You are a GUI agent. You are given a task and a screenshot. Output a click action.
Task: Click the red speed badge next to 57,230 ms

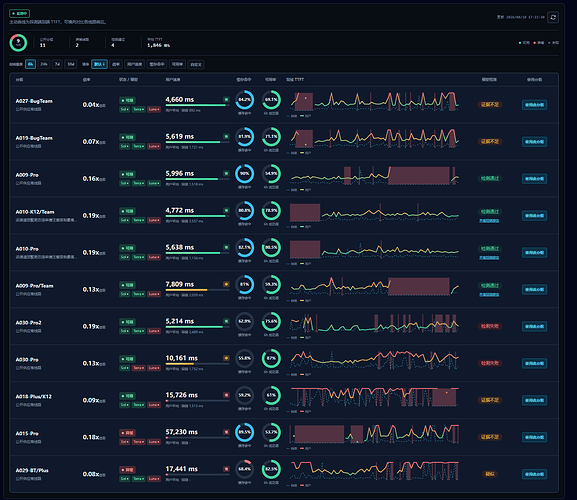[226, 432]
